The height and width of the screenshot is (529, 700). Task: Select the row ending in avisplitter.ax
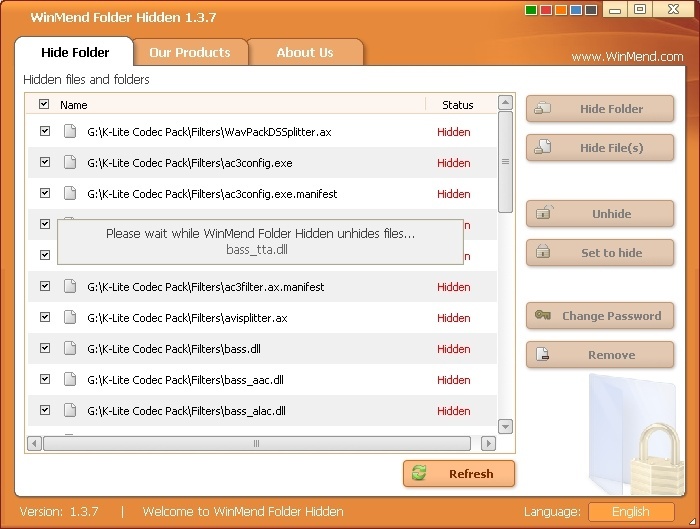click(262, 318)
